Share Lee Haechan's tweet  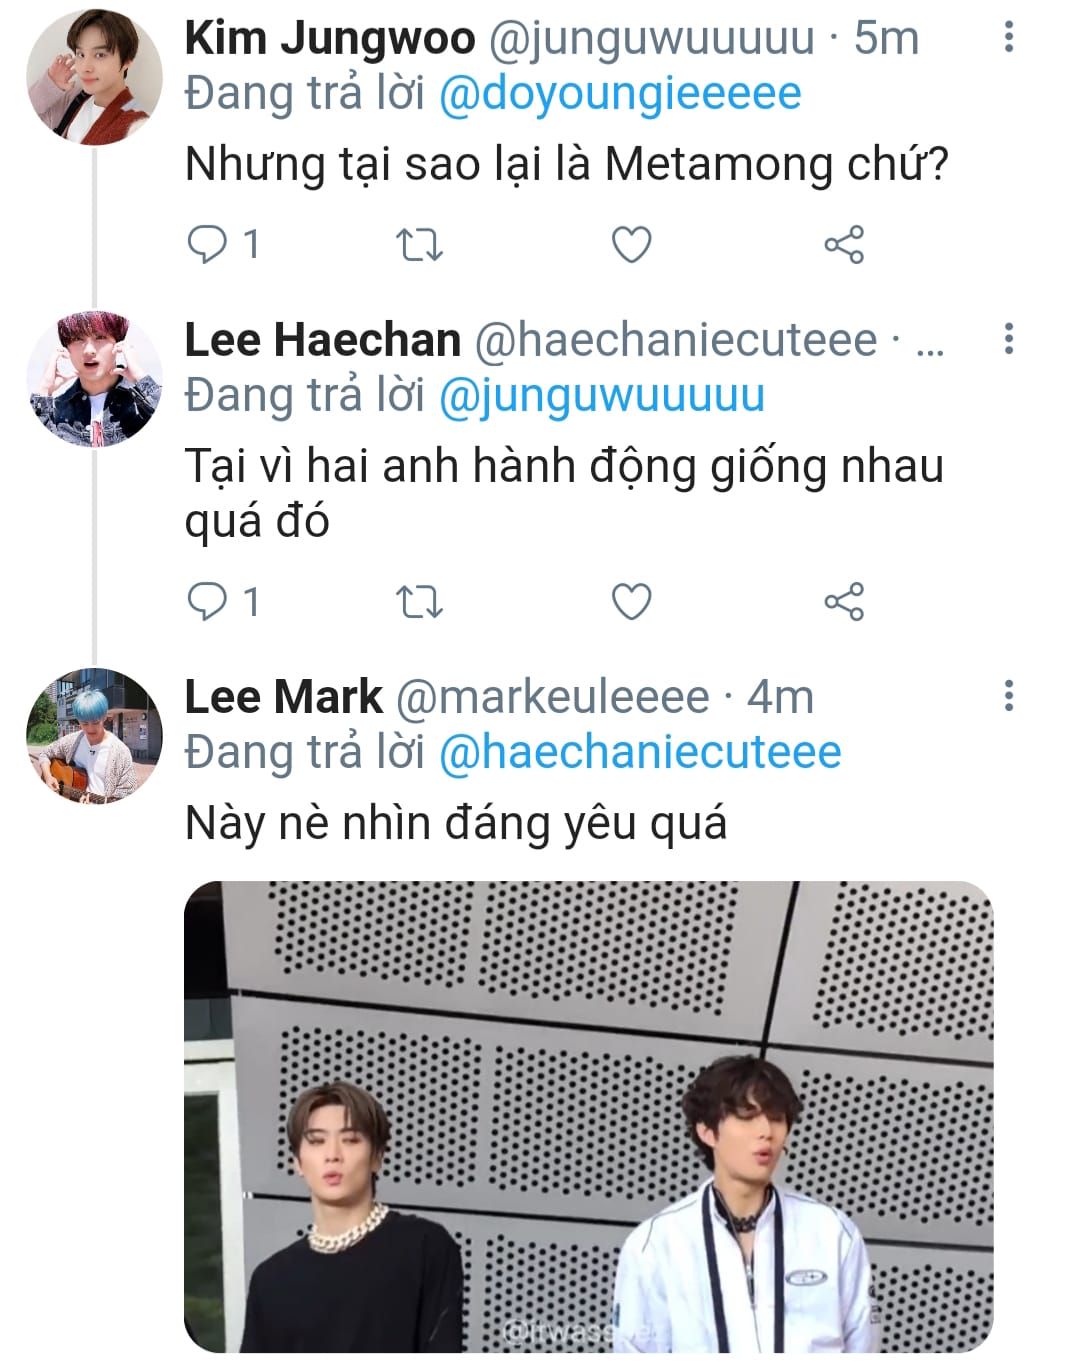843,602
